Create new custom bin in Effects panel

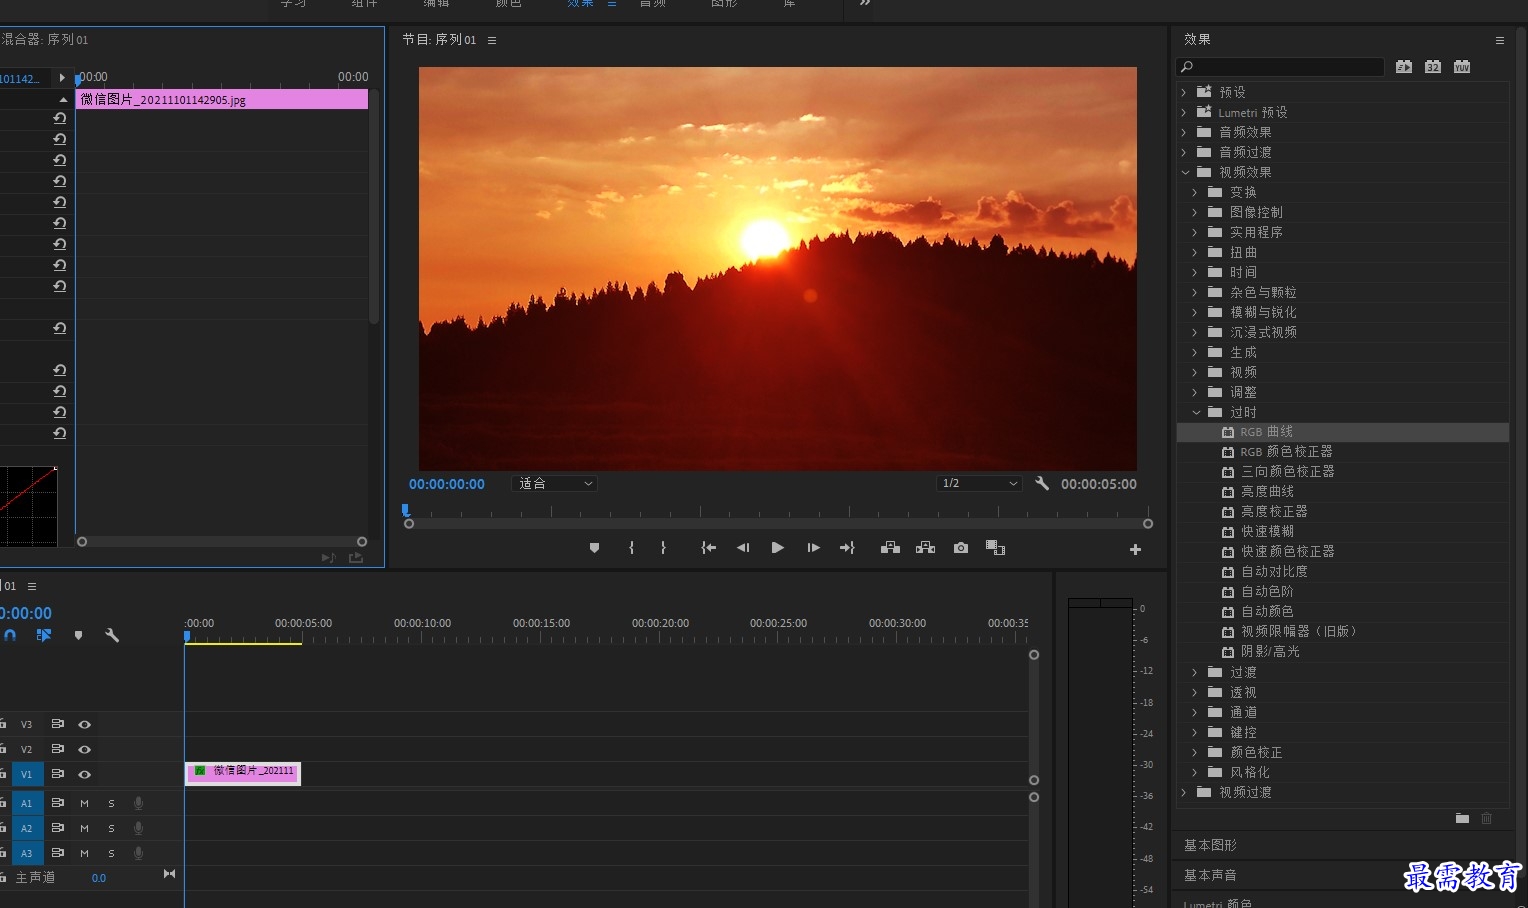1462,818
